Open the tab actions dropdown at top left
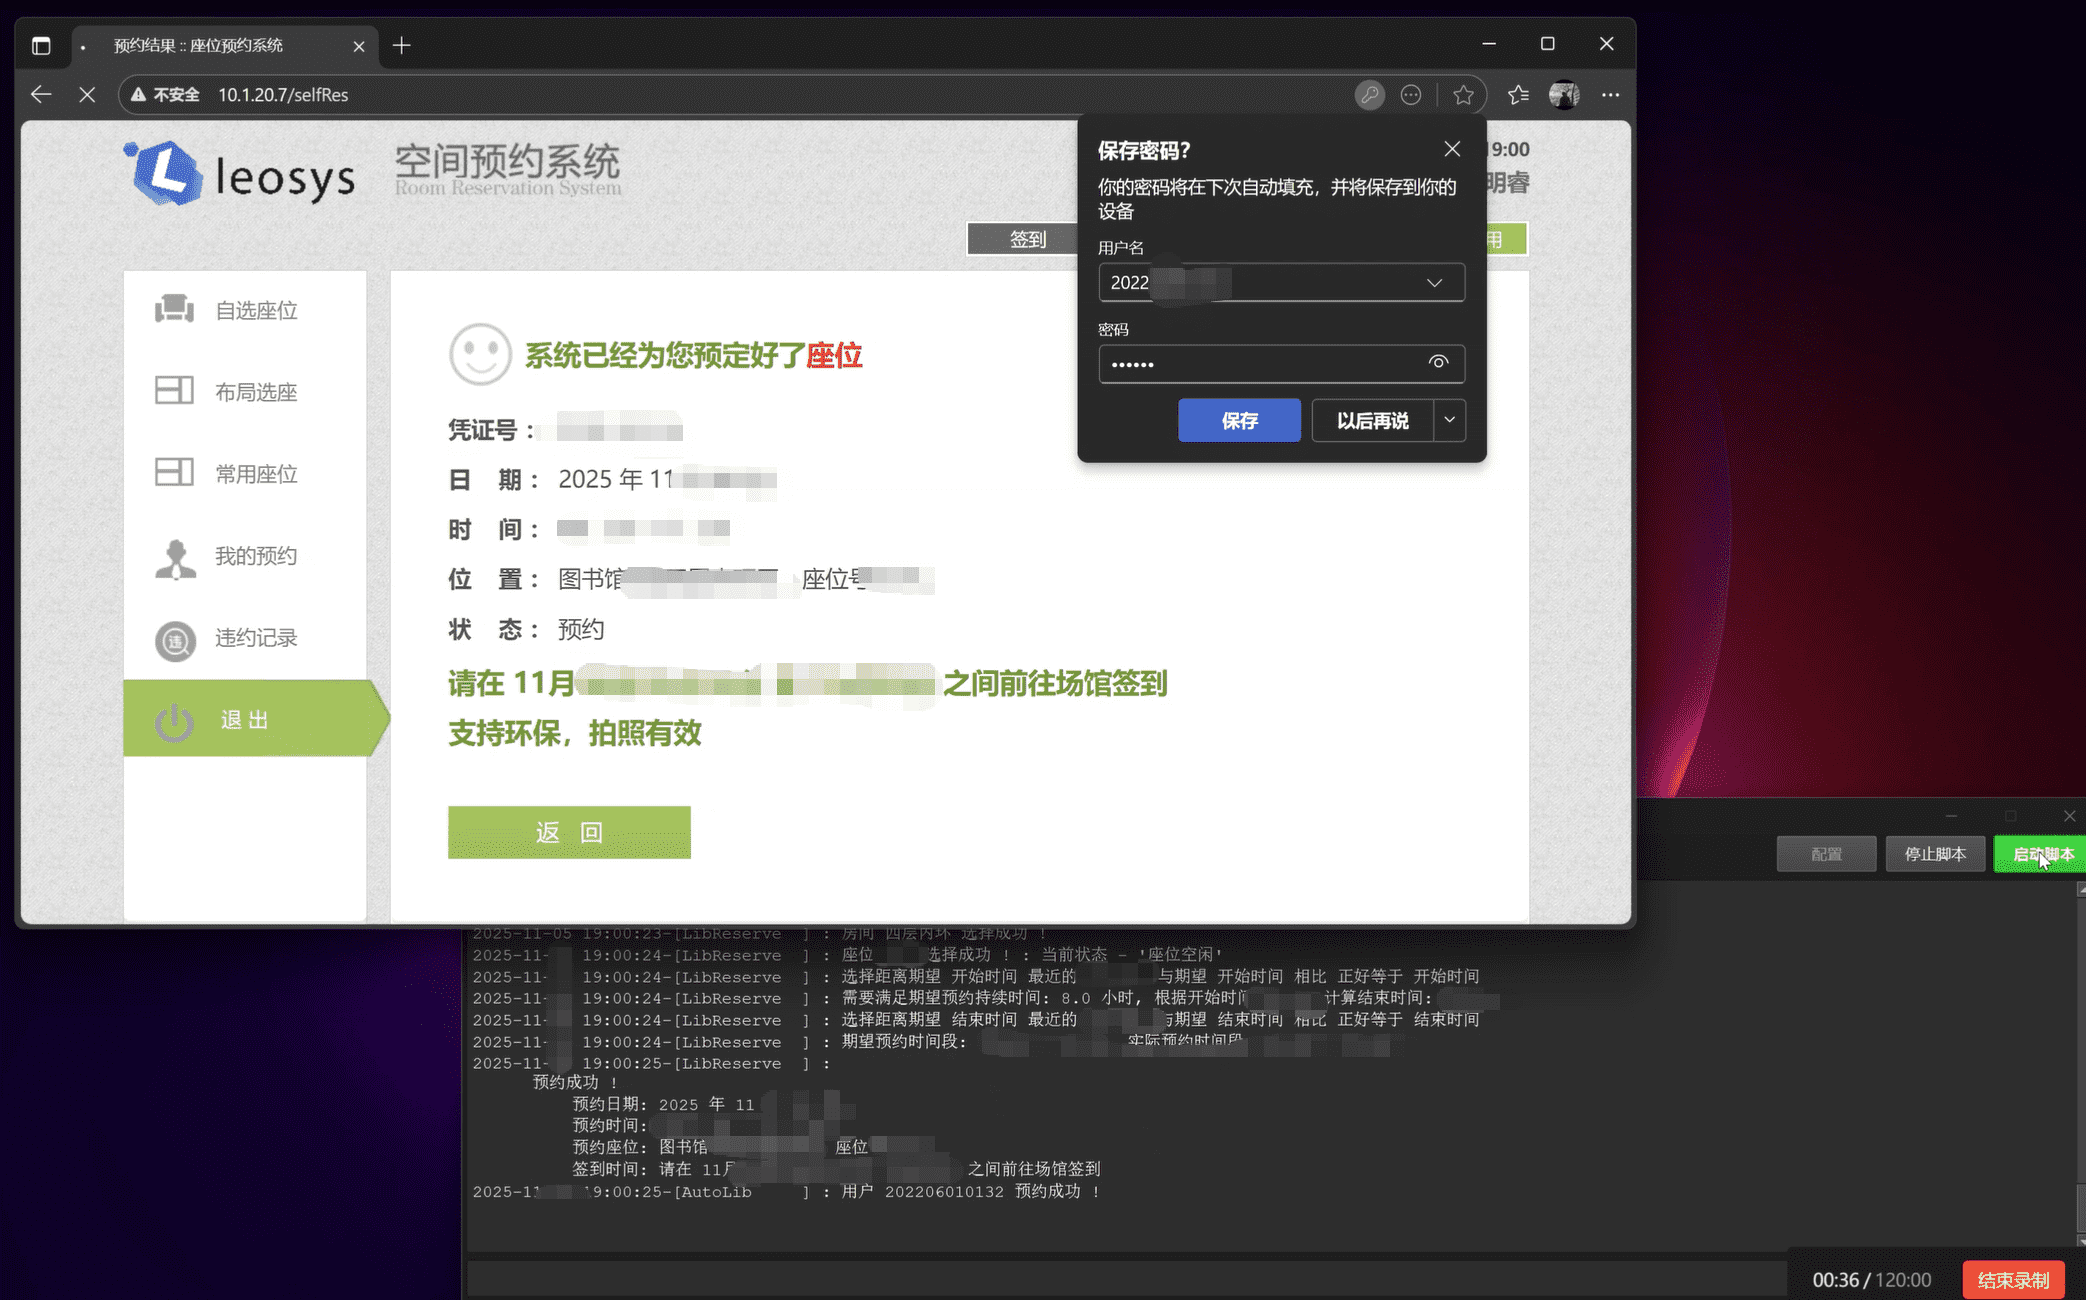The image size is (2086, 1300). tap(41, 45)
